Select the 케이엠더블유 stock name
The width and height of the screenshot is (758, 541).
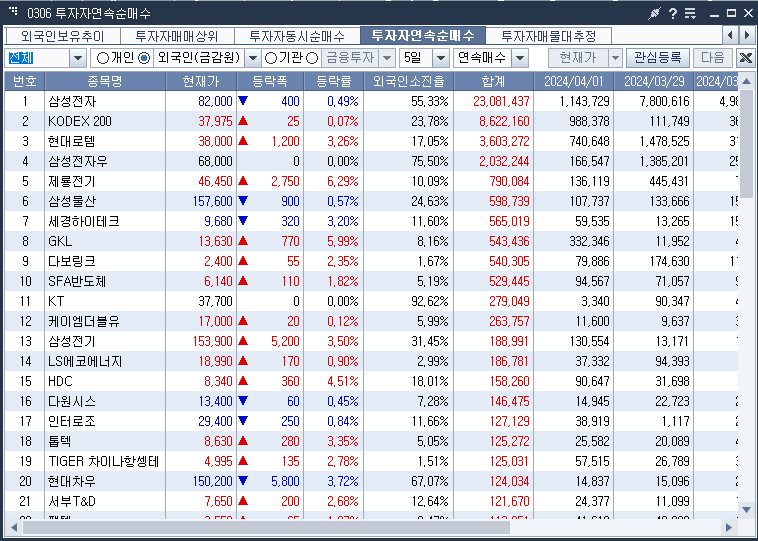84,322
